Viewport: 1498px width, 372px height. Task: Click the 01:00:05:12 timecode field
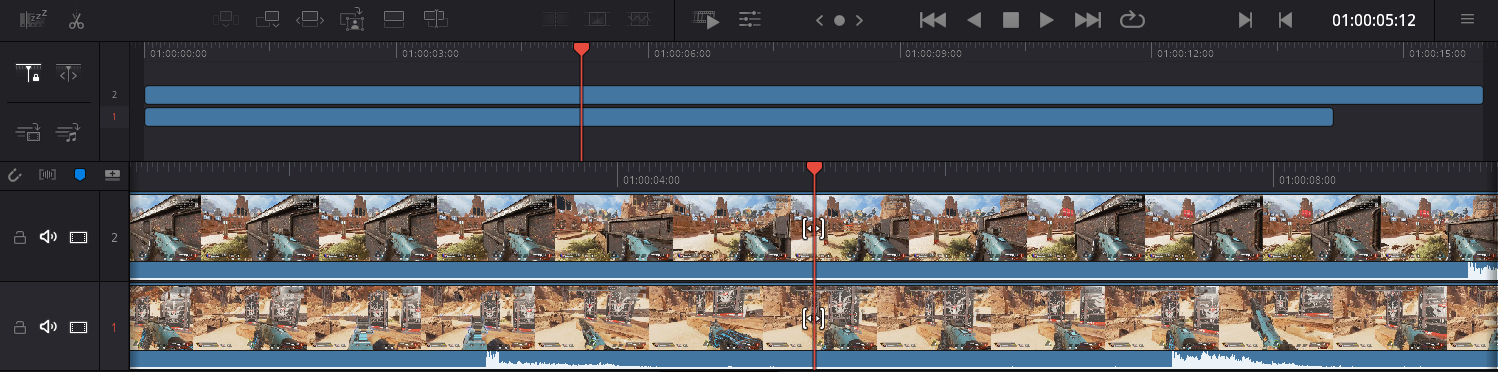[1373, 20]
